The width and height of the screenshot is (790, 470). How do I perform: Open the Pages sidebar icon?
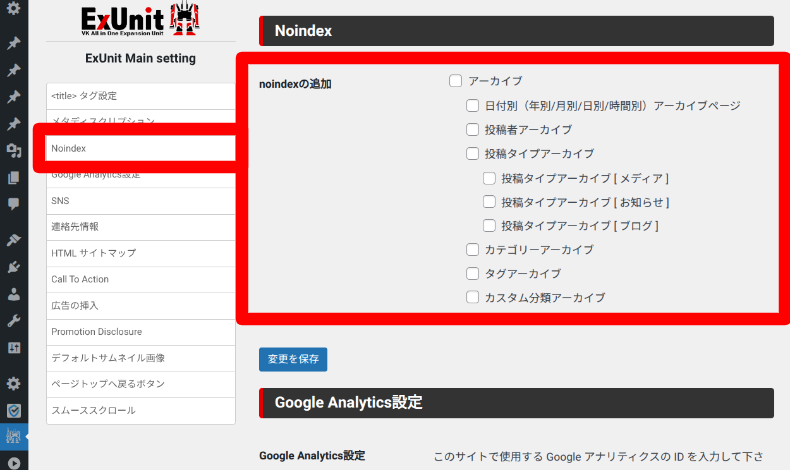(x=14, y=177)
